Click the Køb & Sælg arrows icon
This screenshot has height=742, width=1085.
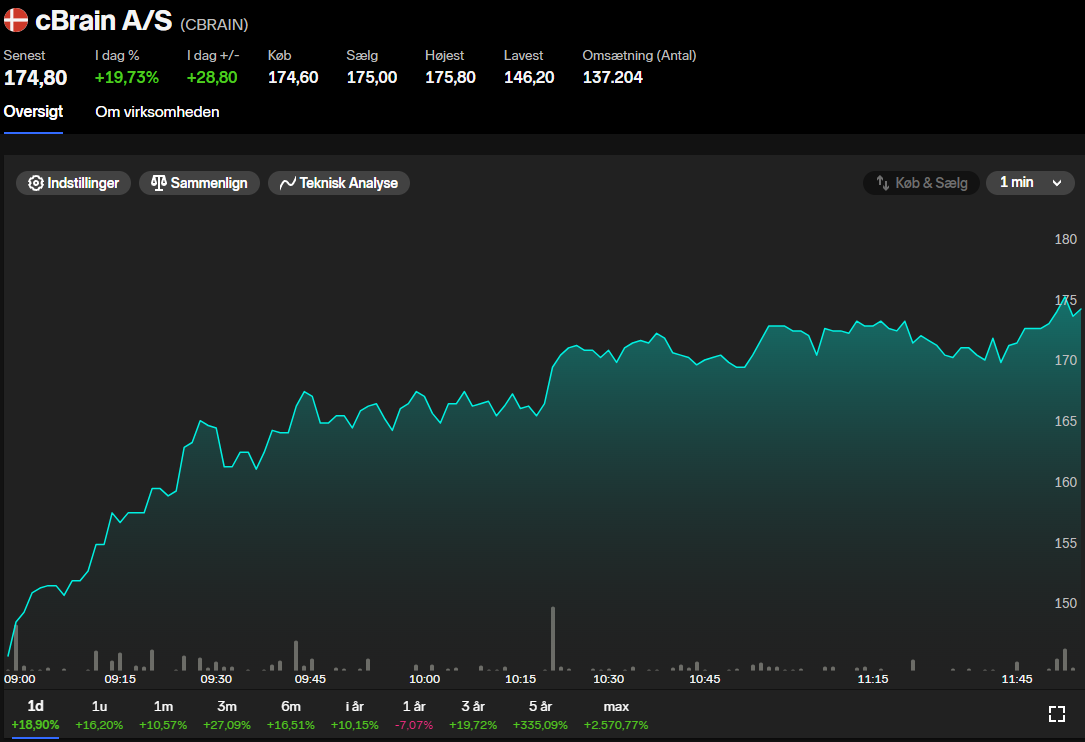pos(882,183)
